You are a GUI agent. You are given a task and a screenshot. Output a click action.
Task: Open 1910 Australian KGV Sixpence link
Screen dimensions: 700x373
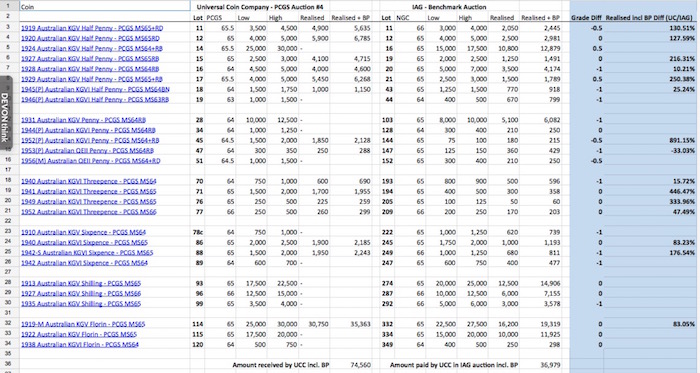point(83,232)
